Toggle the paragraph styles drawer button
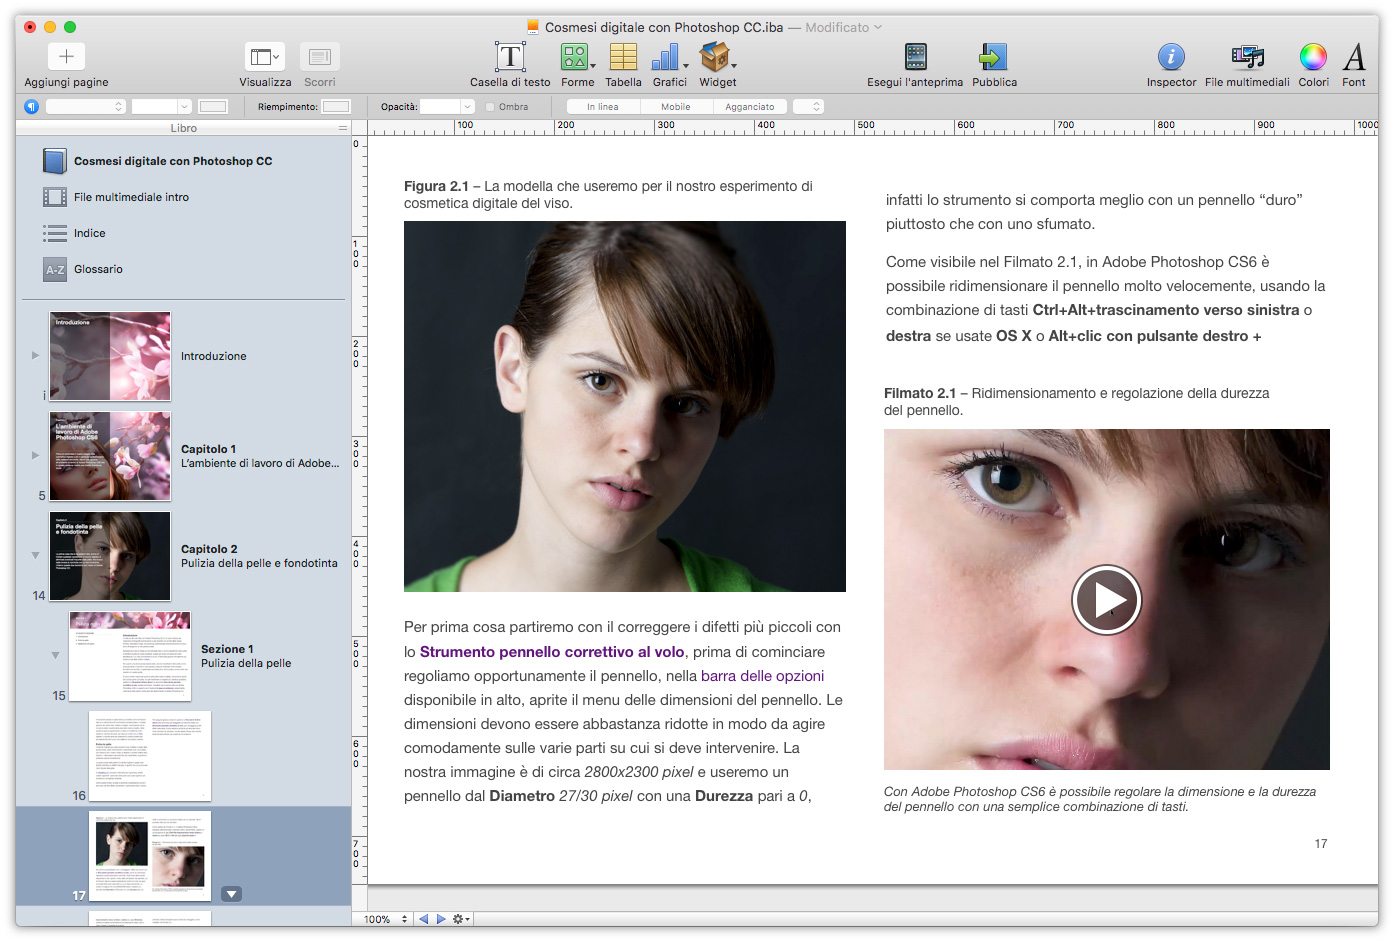The height and width of the screenshot is (942, 1394). click(32, 106)
